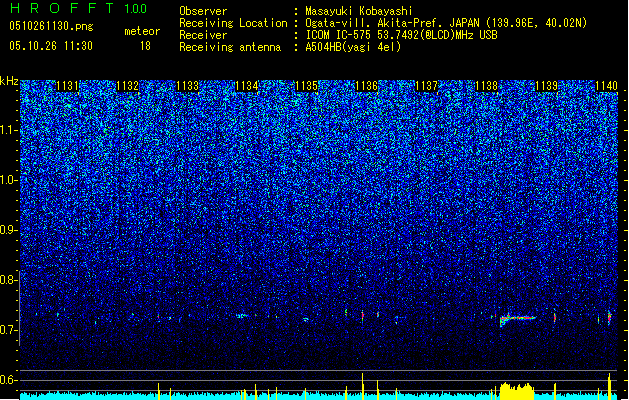Click the 1140 time marker
Viewport: 629px width, 400px height.
coord(606,86)
